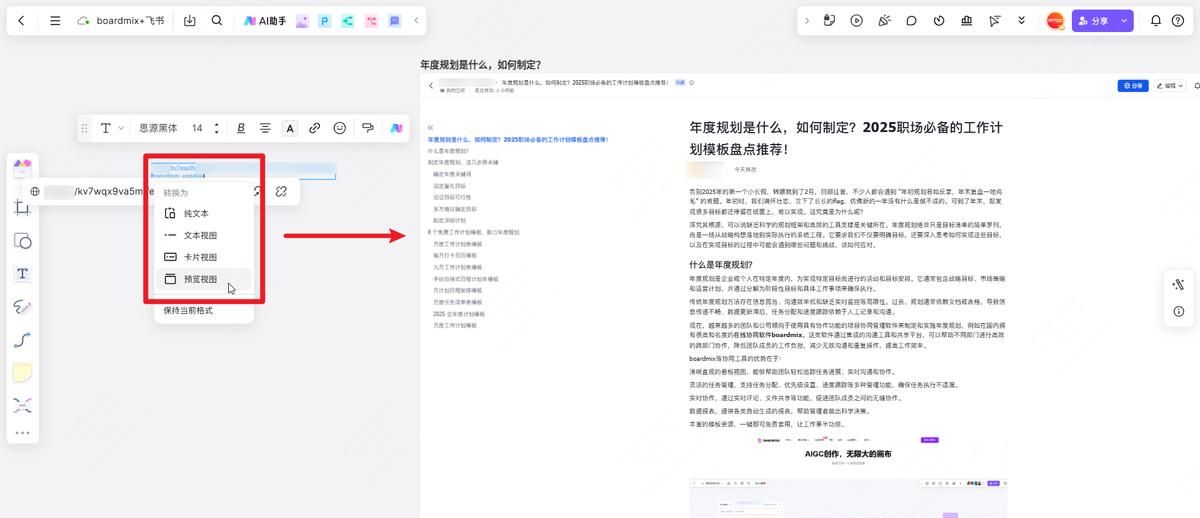The width and height of the screenshot is (1200, 518).
Task: Expand the top-right toolbar chevron
Action: point(808,20)
